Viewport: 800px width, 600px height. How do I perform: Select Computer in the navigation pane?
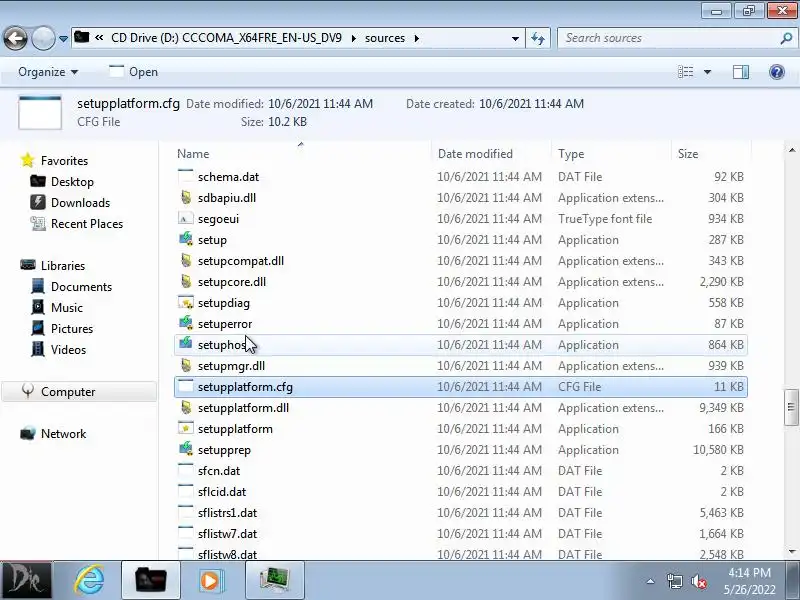click(68, 392)
